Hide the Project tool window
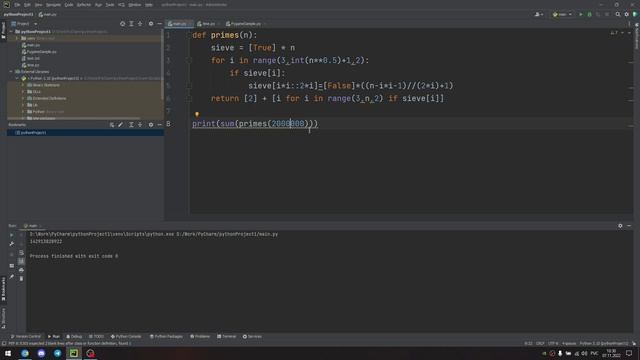Screen dimensions: 640x360 160,24
